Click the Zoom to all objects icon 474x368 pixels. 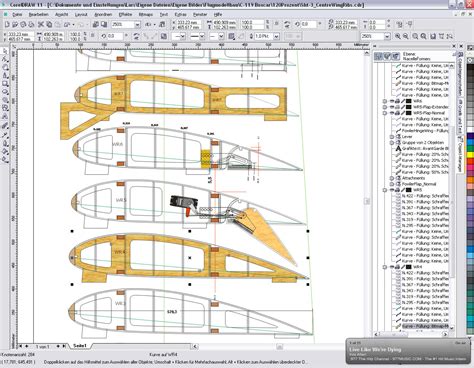(424, 36)
